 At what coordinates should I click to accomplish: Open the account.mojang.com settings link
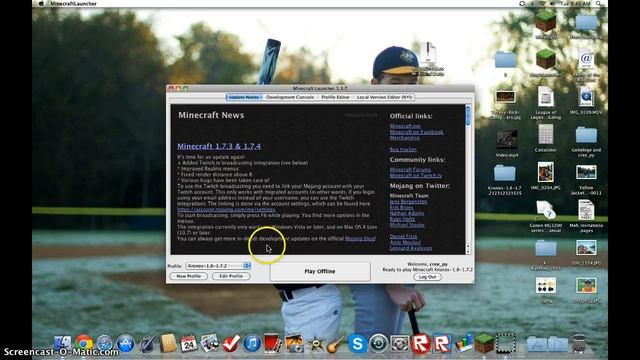(226, 209)
